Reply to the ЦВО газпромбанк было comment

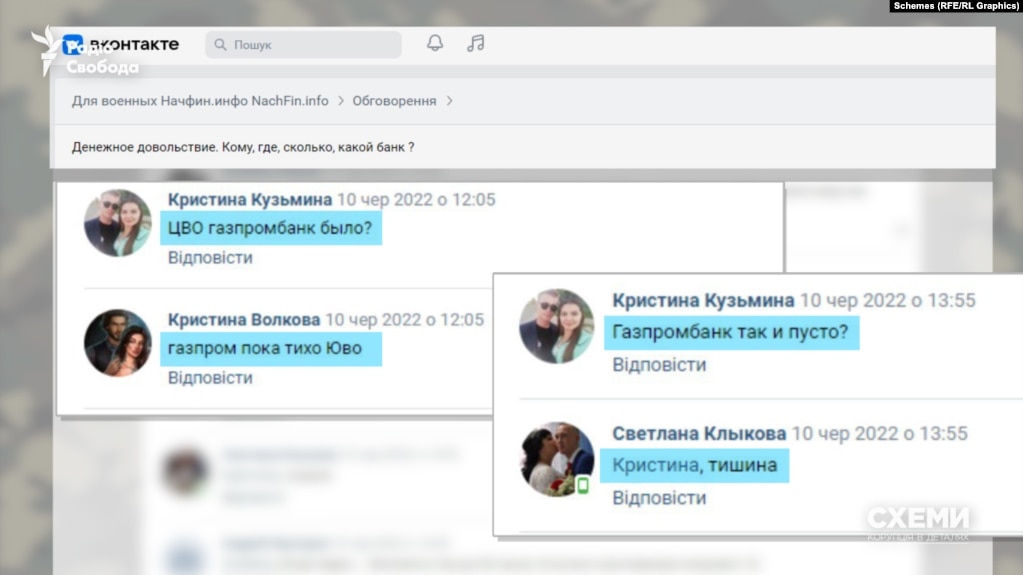[210, 258]
